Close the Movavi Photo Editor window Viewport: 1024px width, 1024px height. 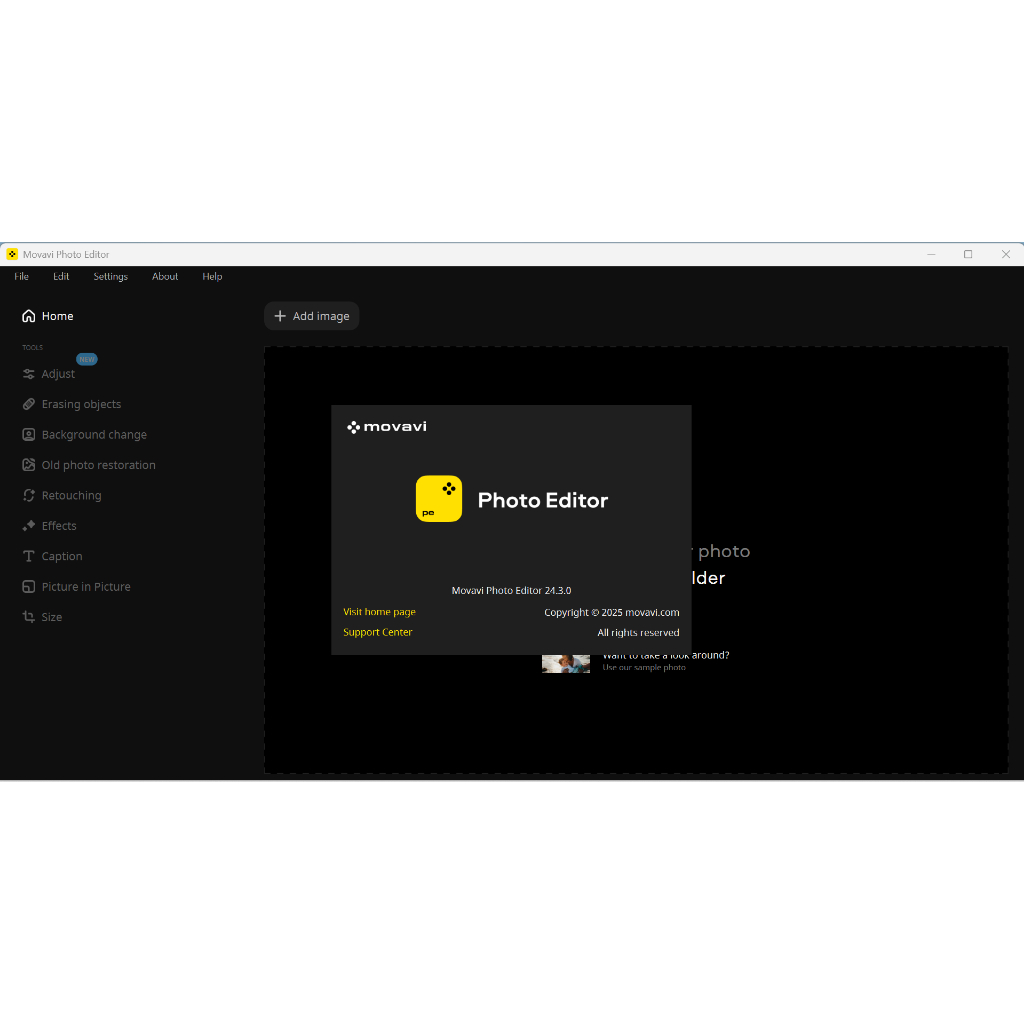pyautogui.click(x=1006, y=254)
